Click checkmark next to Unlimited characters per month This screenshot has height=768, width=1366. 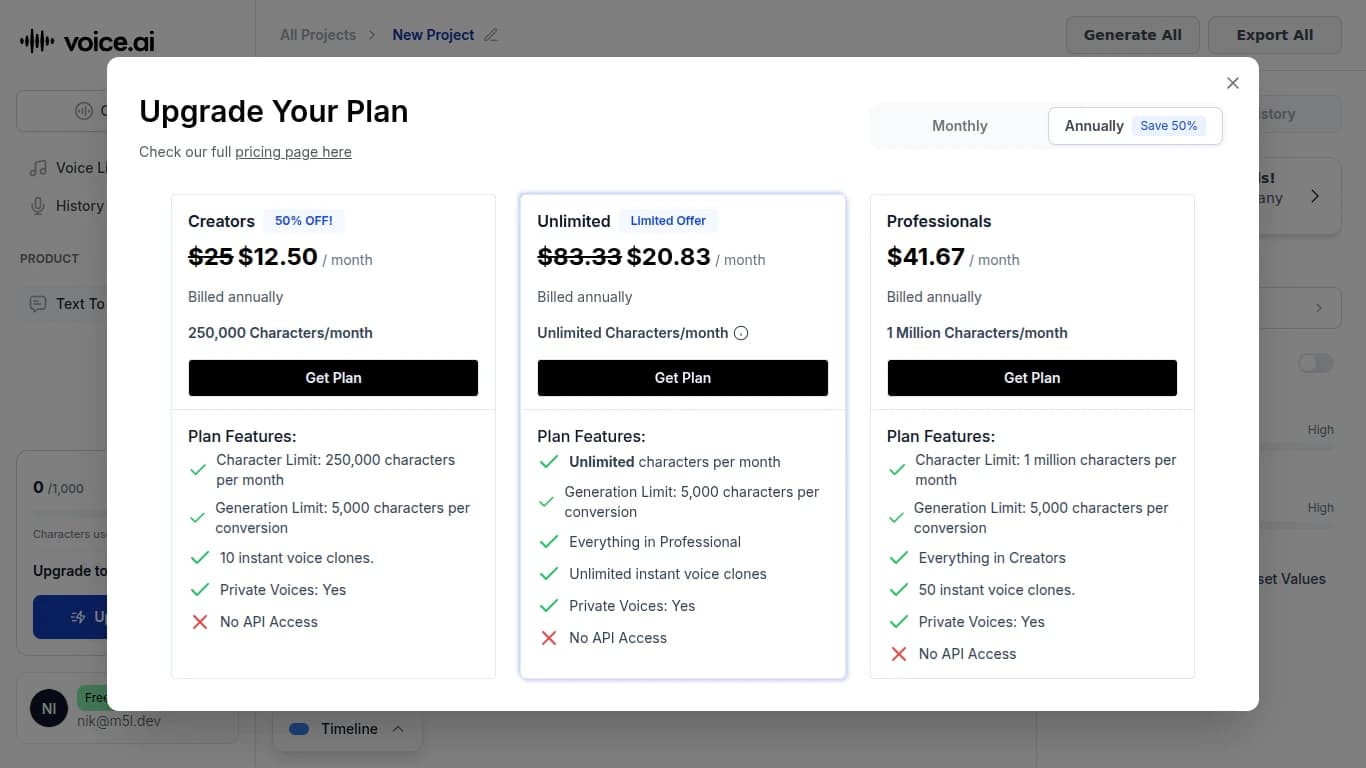pyautogui.click(x=548, y=462)
